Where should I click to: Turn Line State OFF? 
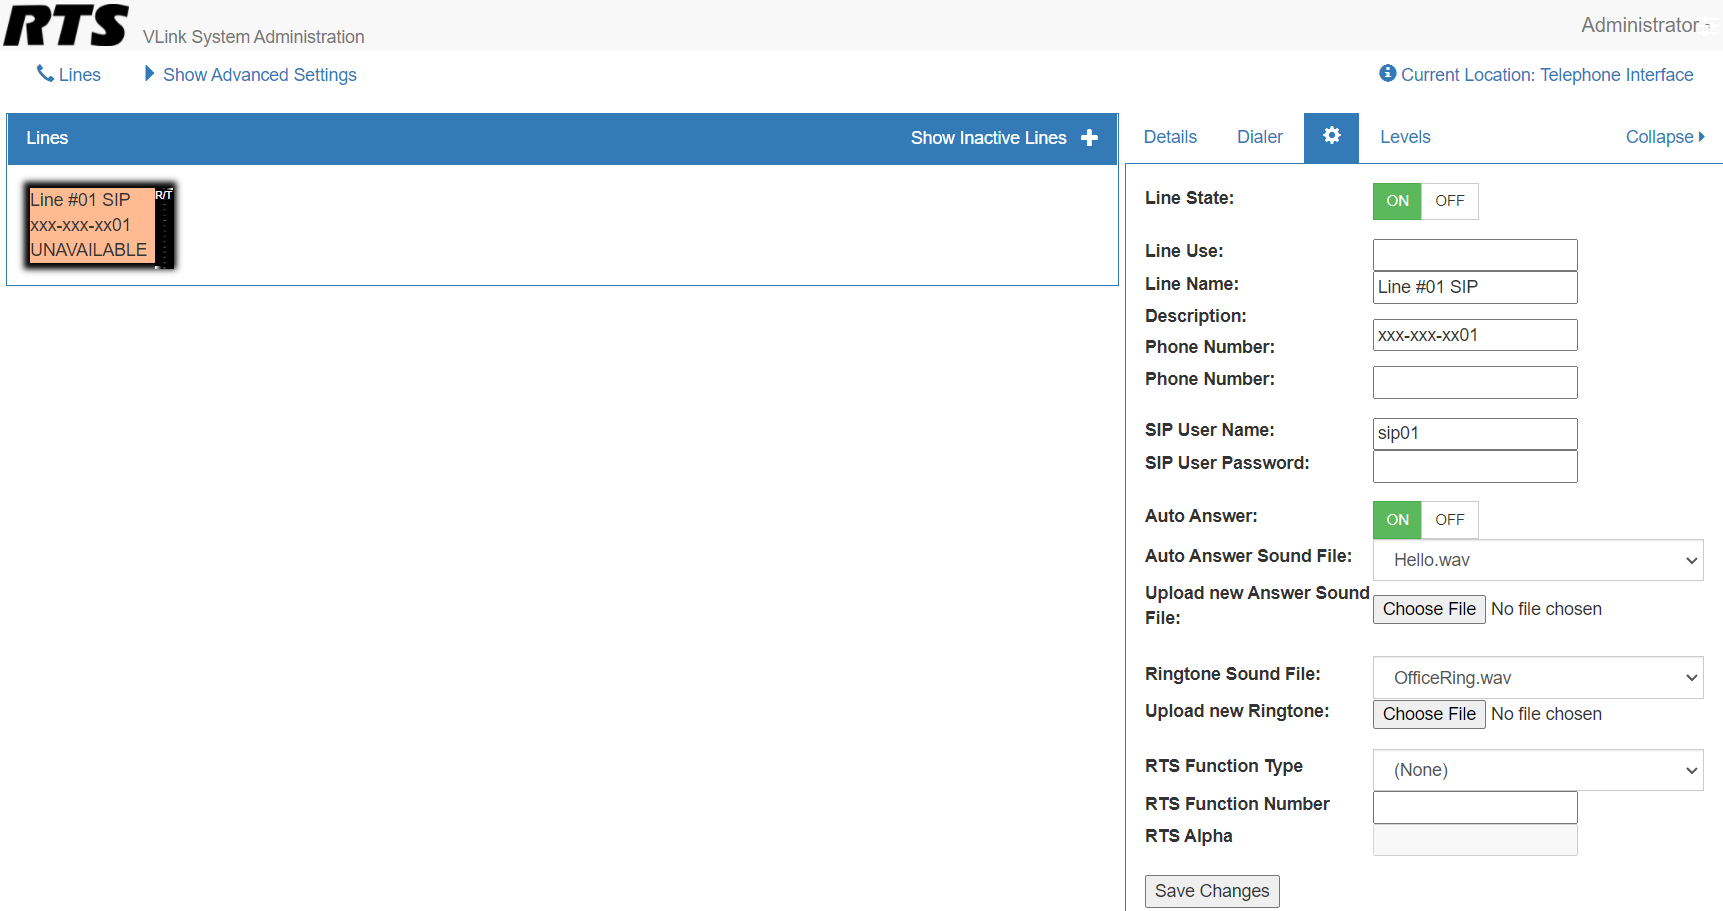coord(1449,201)
